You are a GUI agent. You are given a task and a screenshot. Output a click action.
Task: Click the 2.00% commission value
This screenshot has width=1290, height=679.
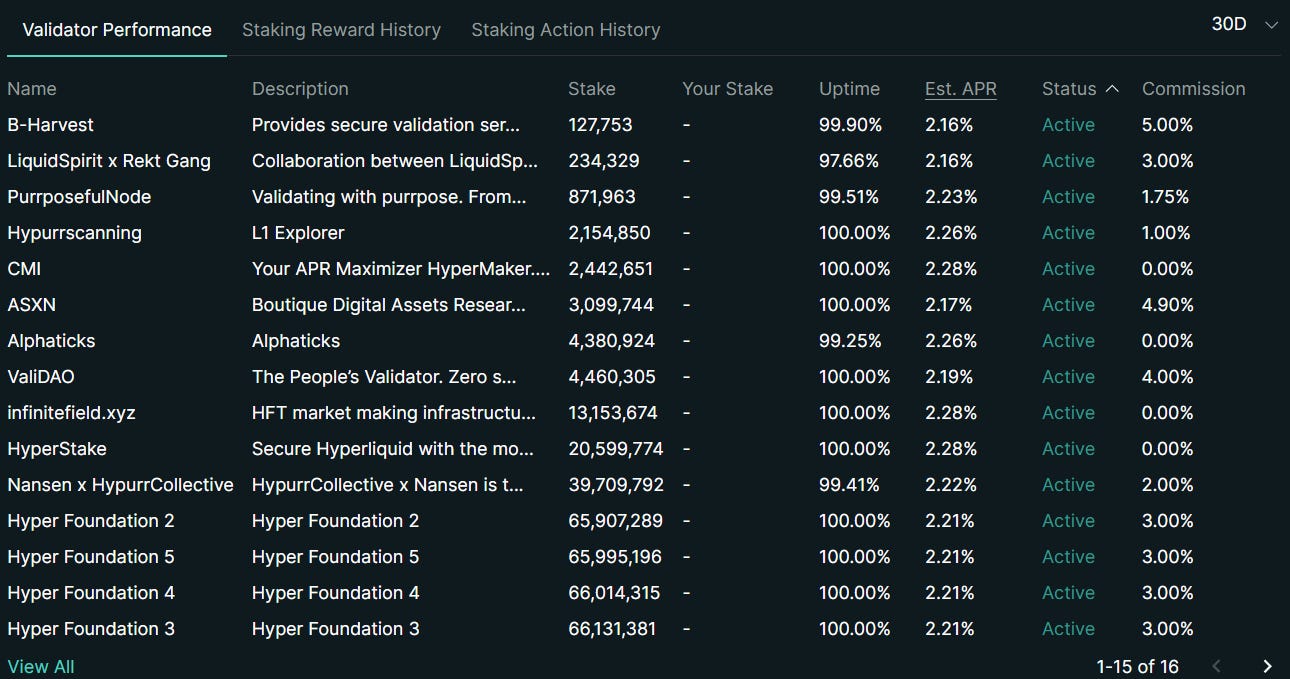[x=1168, y=485]
